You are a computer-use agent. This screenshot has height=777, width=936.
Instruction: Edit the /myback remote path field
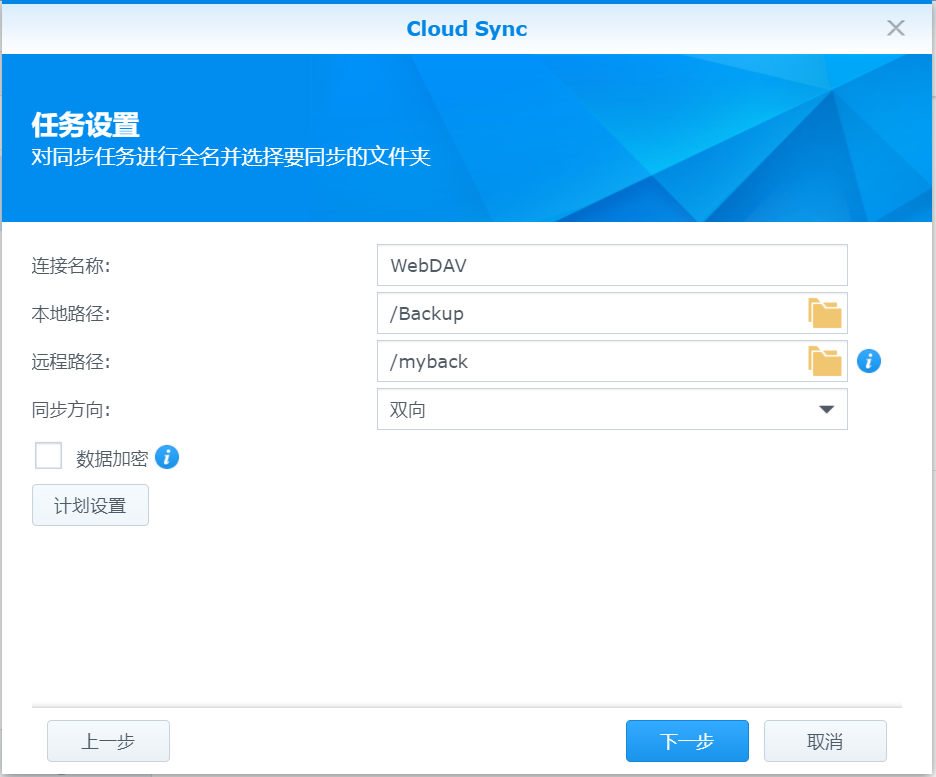(590, 362)
